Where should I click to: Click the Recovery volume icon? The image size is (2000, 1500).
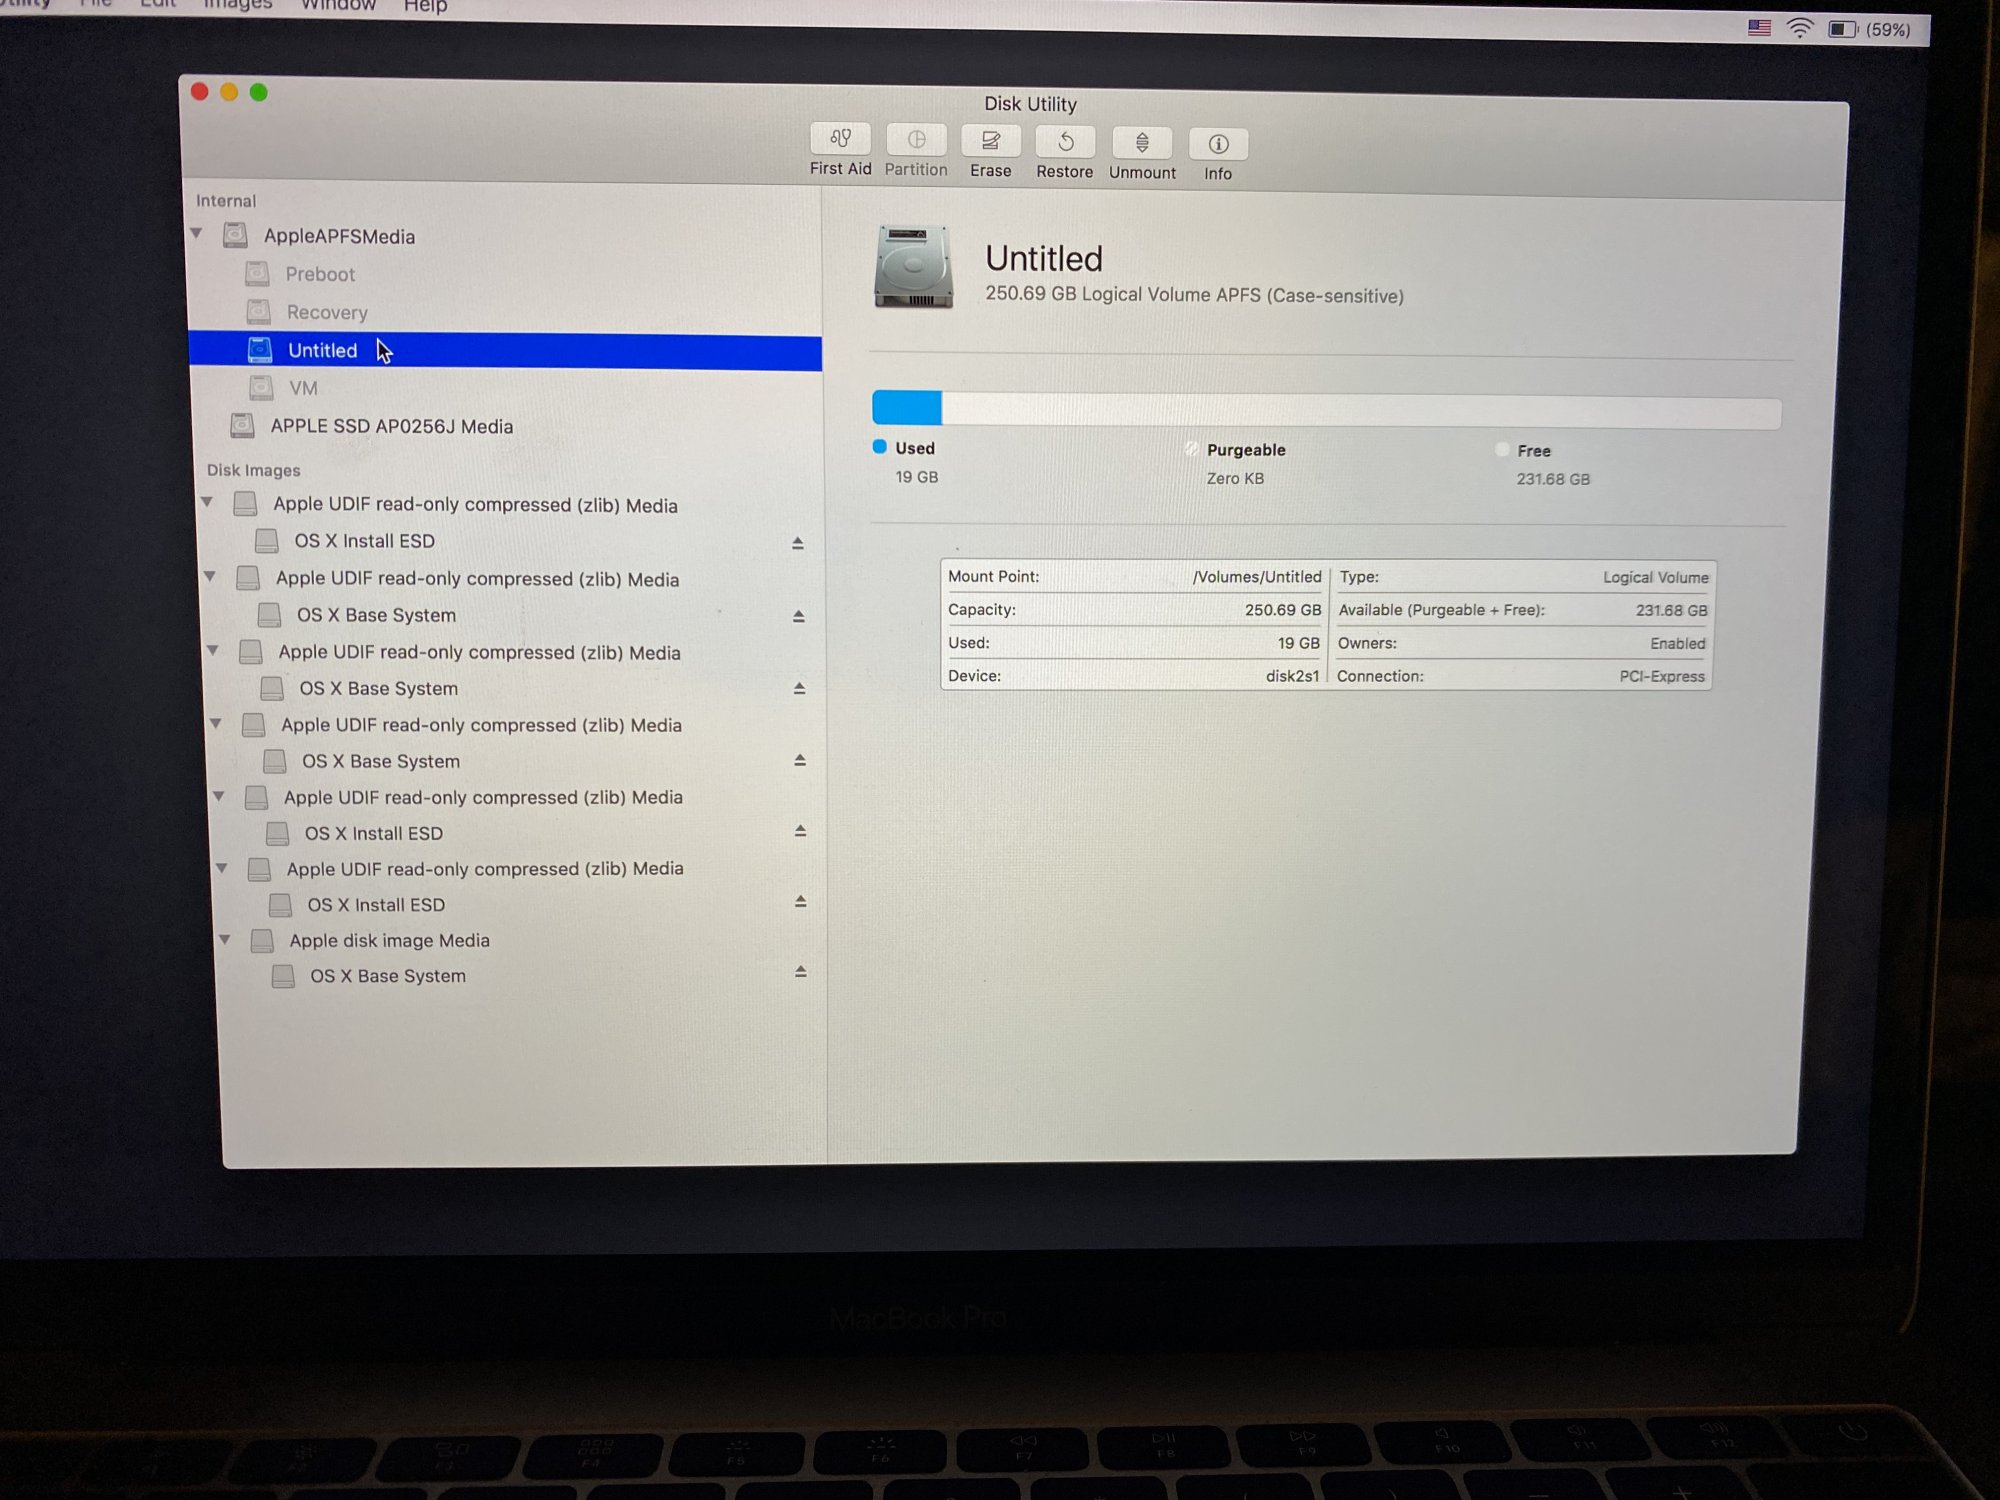[x=259, y=311]
